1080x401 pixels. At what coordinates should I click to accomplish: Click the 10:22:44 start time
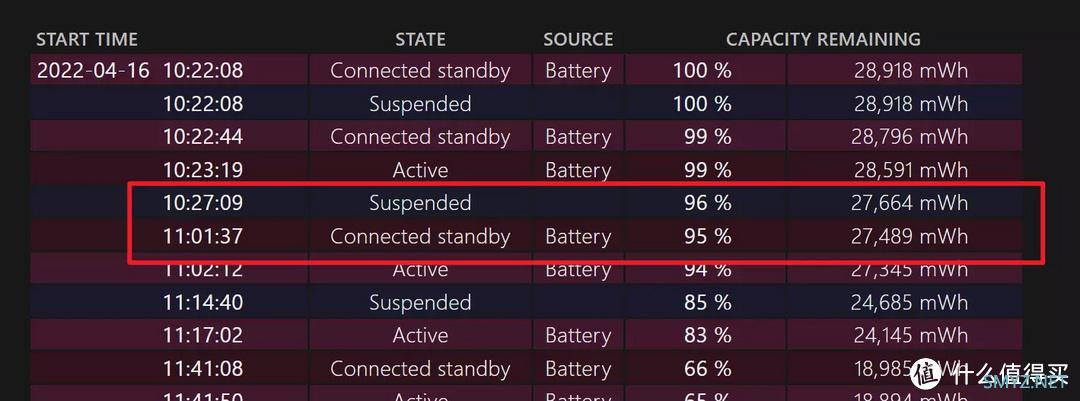(x=202, y=136)
